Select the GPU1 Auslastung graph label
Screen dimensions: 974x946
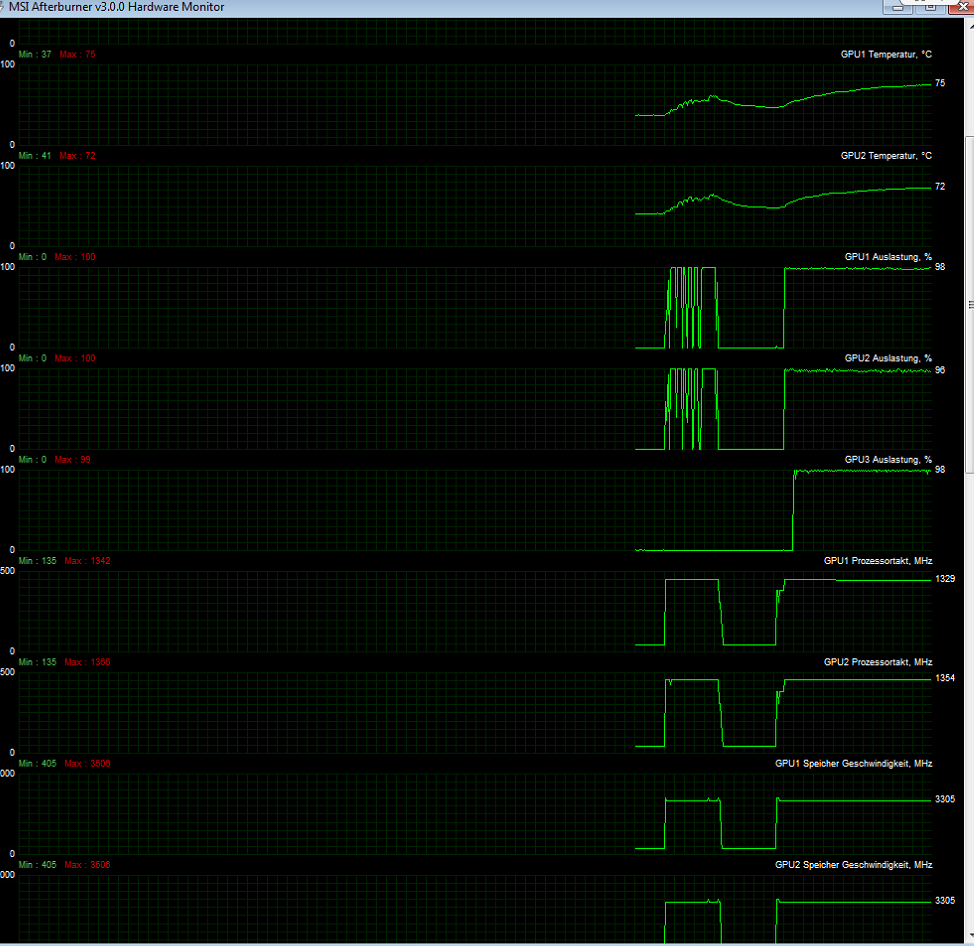pos(888,257)
